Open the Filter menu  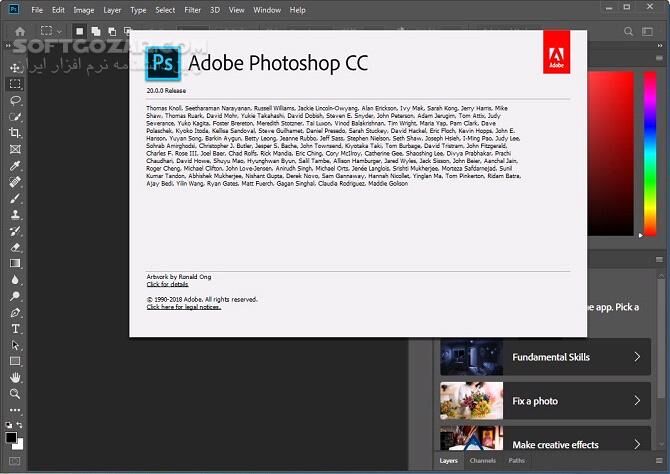pos(192,10)
